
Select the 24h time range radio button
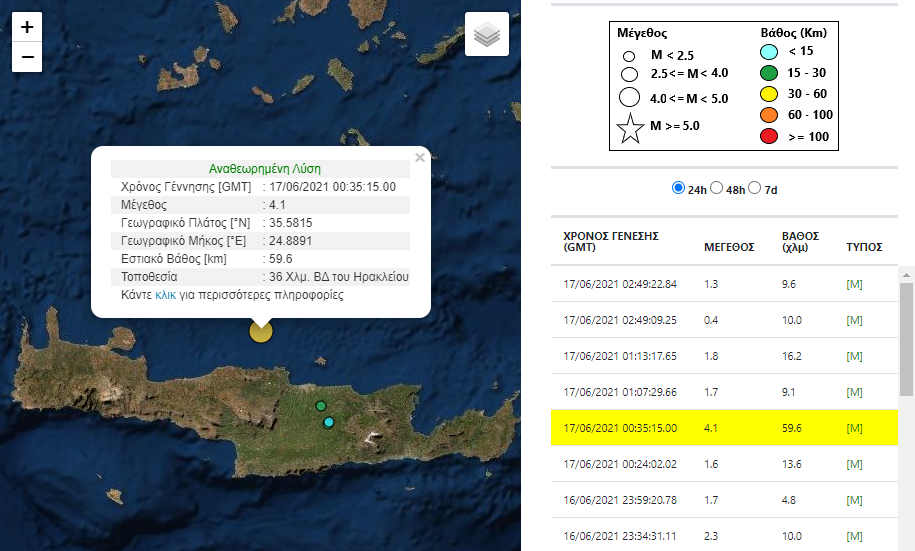point(678,188)
